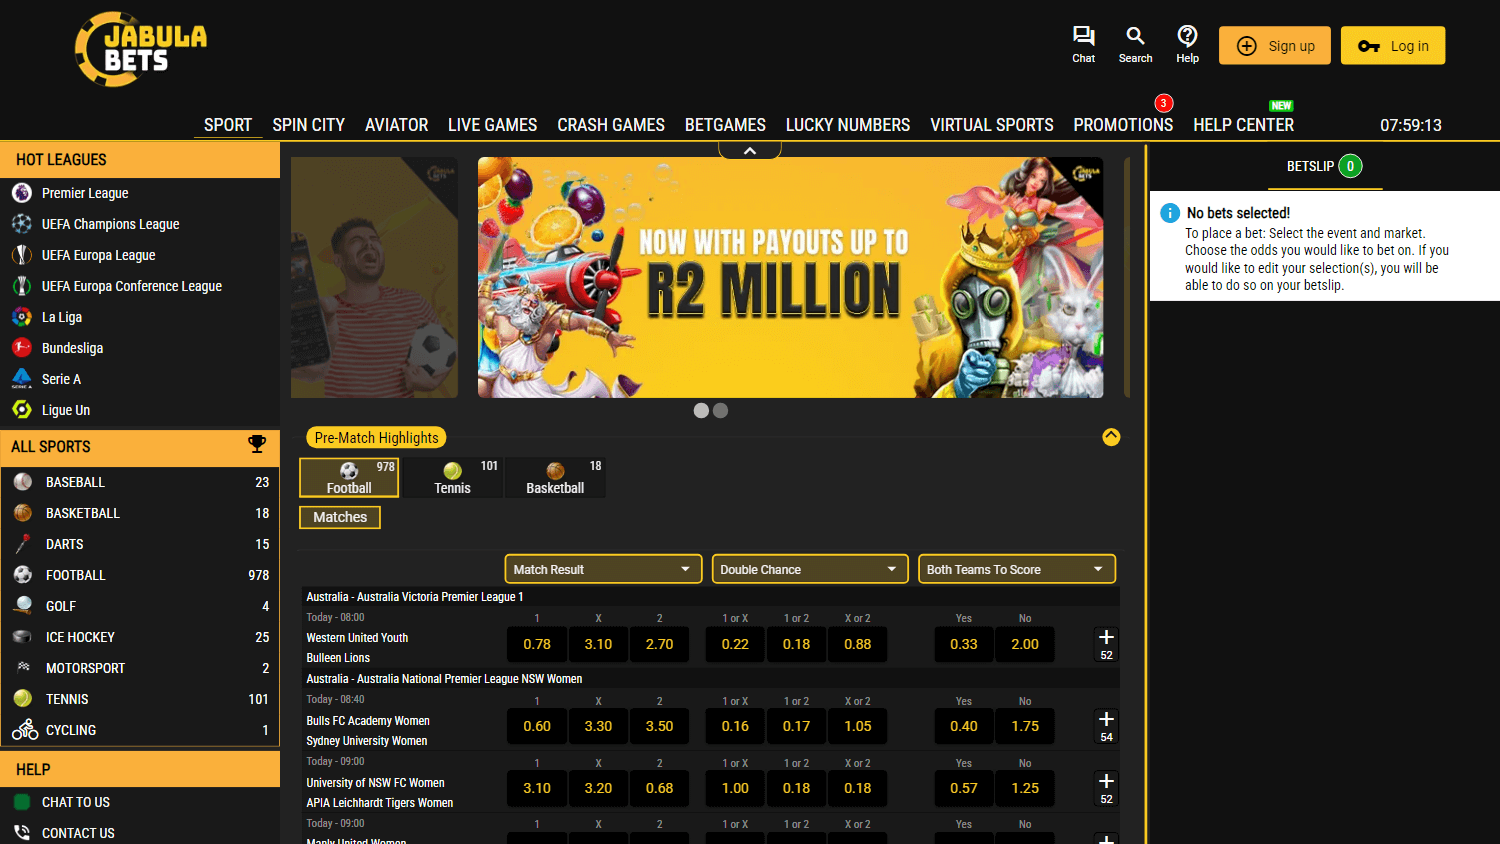Click the Matches filter button
The image size is (1500, 844).
click(340, 517)
